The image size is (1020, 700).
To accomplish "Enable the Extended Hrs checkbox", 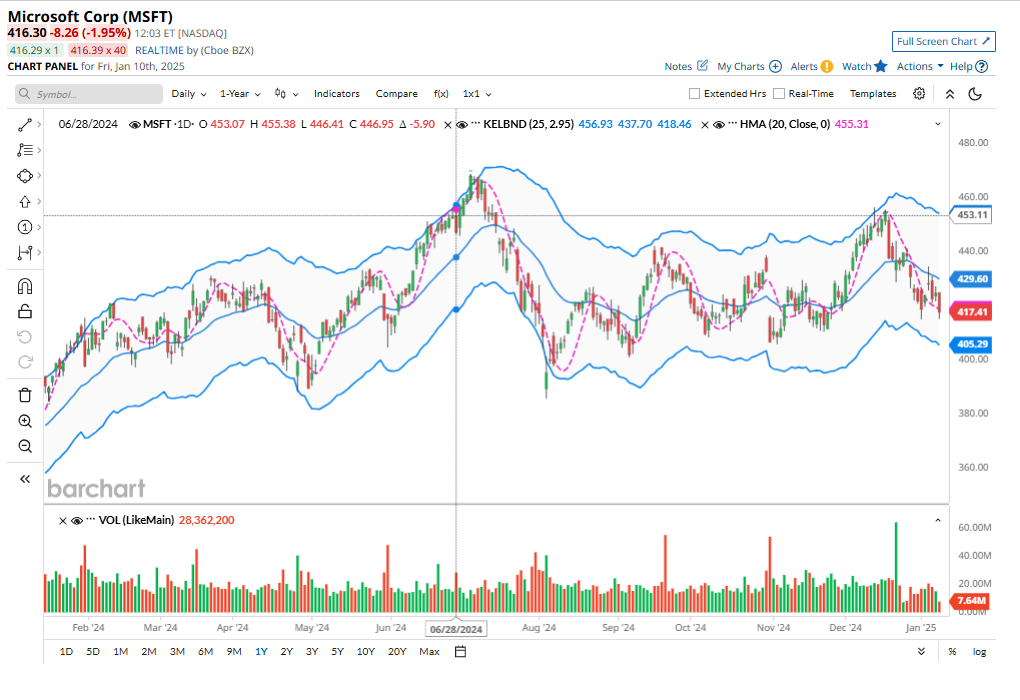I will pos(695,94).
